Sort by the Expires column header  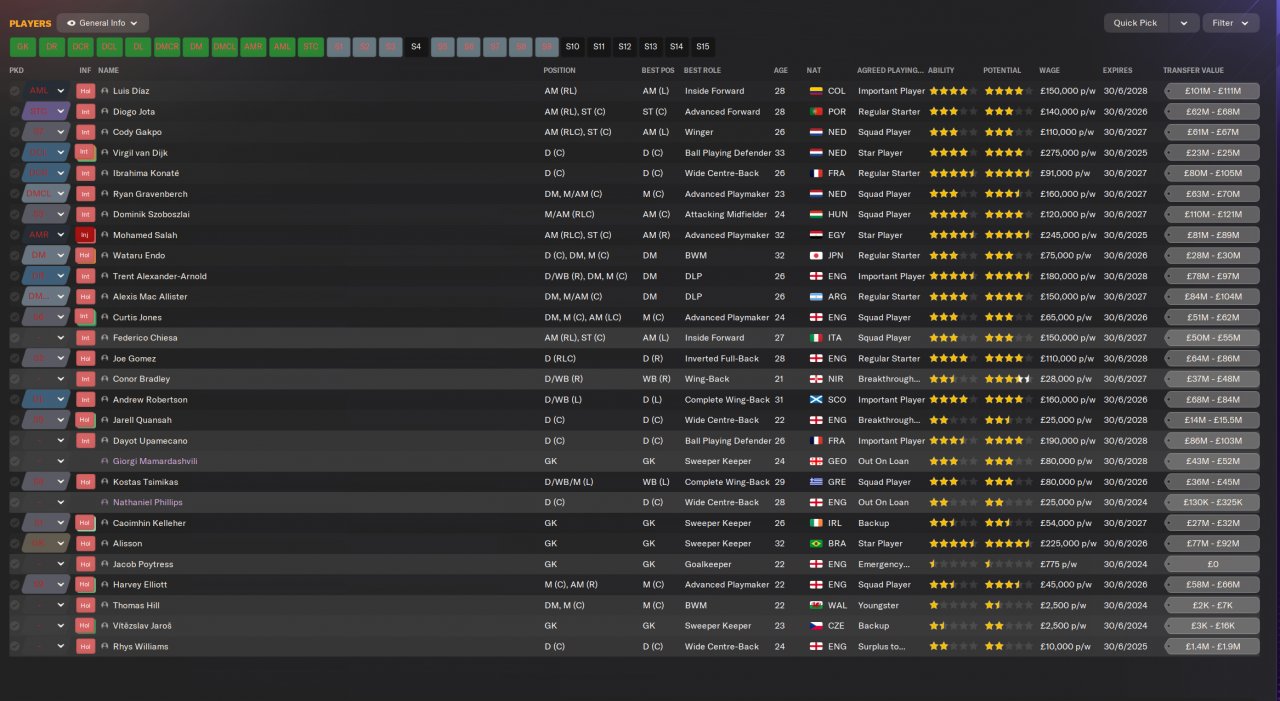click(x=1118, y=71)
